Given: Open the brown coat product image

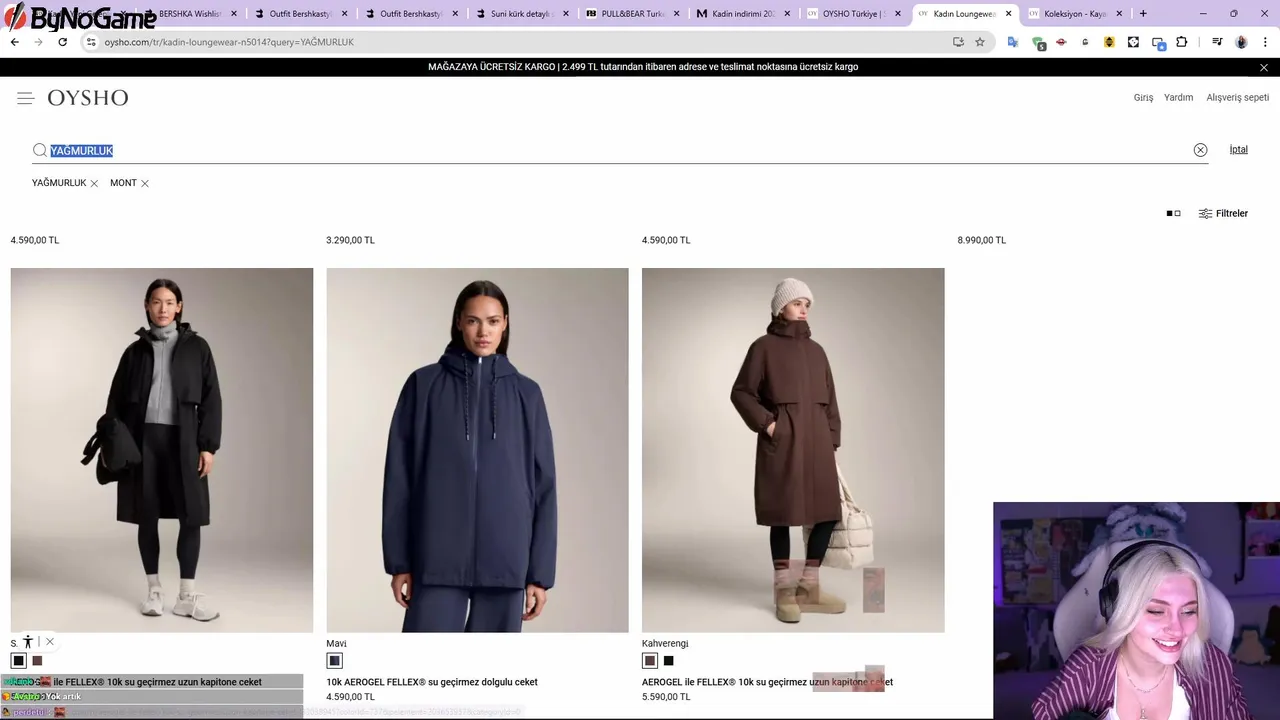Looking at the screenshot, I should click(x=793, y=450).
